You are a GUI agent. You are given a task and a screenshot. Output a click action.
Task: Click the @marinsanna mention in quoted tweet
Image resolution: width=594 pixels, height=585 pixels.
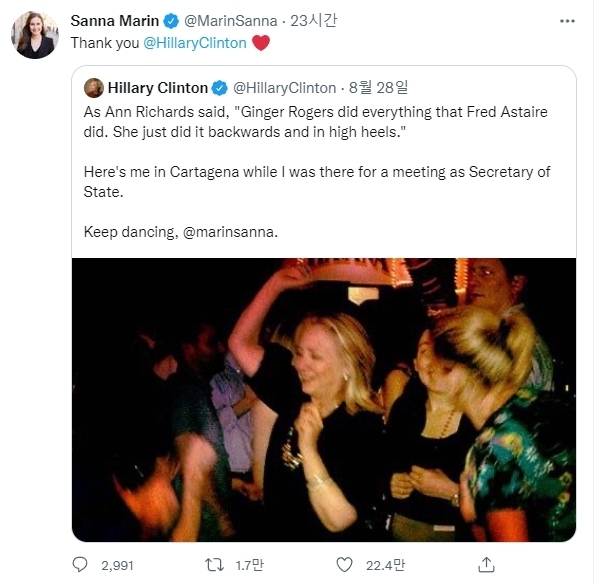tap(230, 232)
